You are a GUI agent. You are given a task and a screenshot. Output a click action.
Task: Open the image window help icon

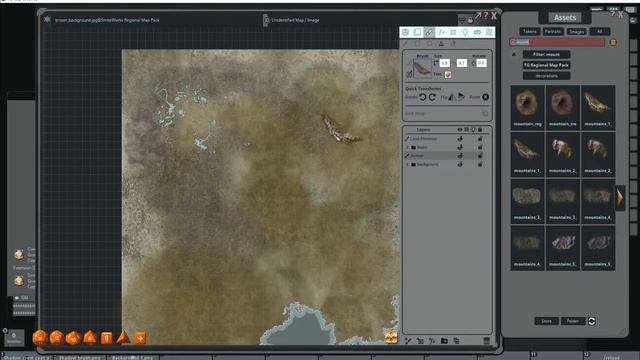[x=486, y=16]
